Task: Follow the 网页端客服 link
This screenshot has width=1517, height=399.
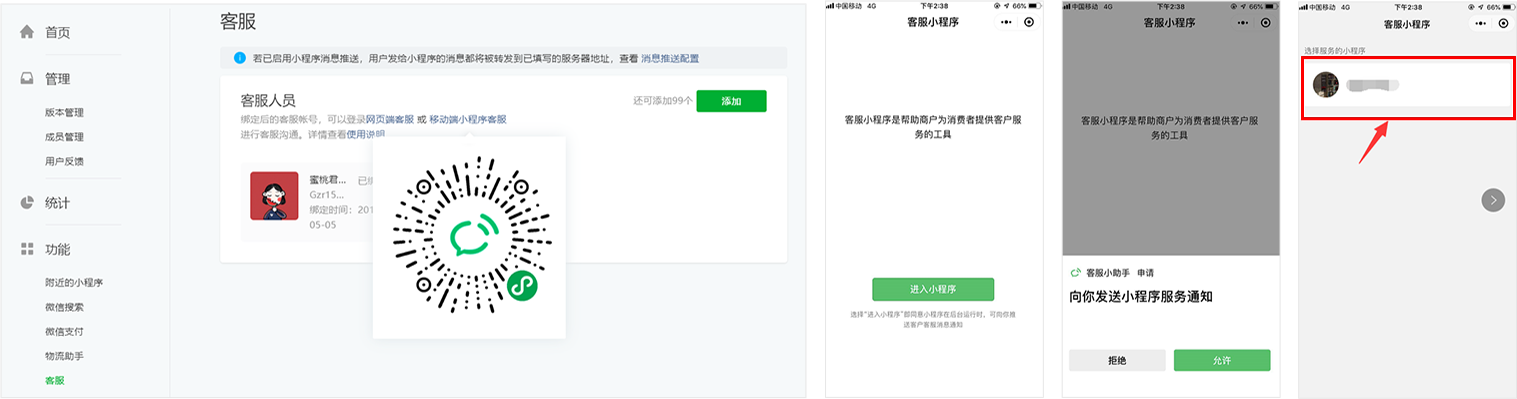Action: (390, 119)
